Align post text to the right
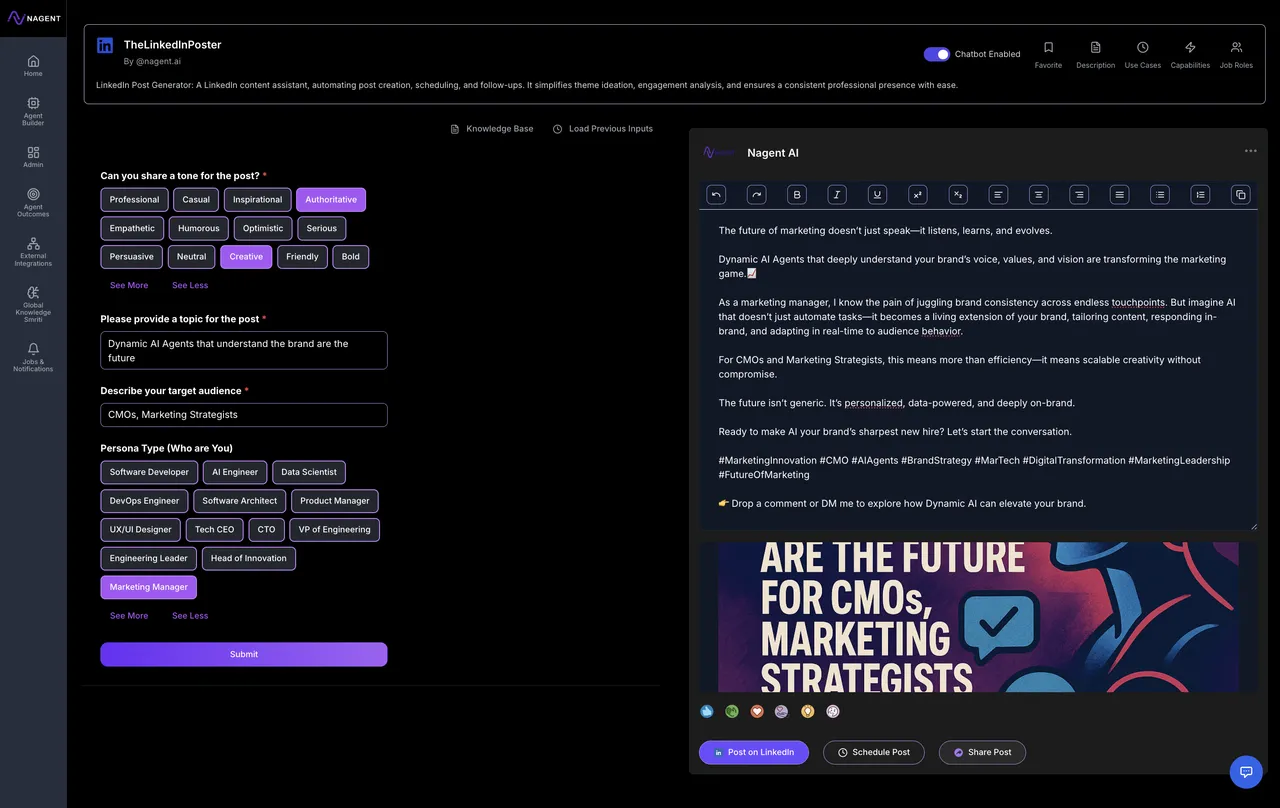The width and height of the screenshot is (1280, 808). click(x=1079, y=195)
